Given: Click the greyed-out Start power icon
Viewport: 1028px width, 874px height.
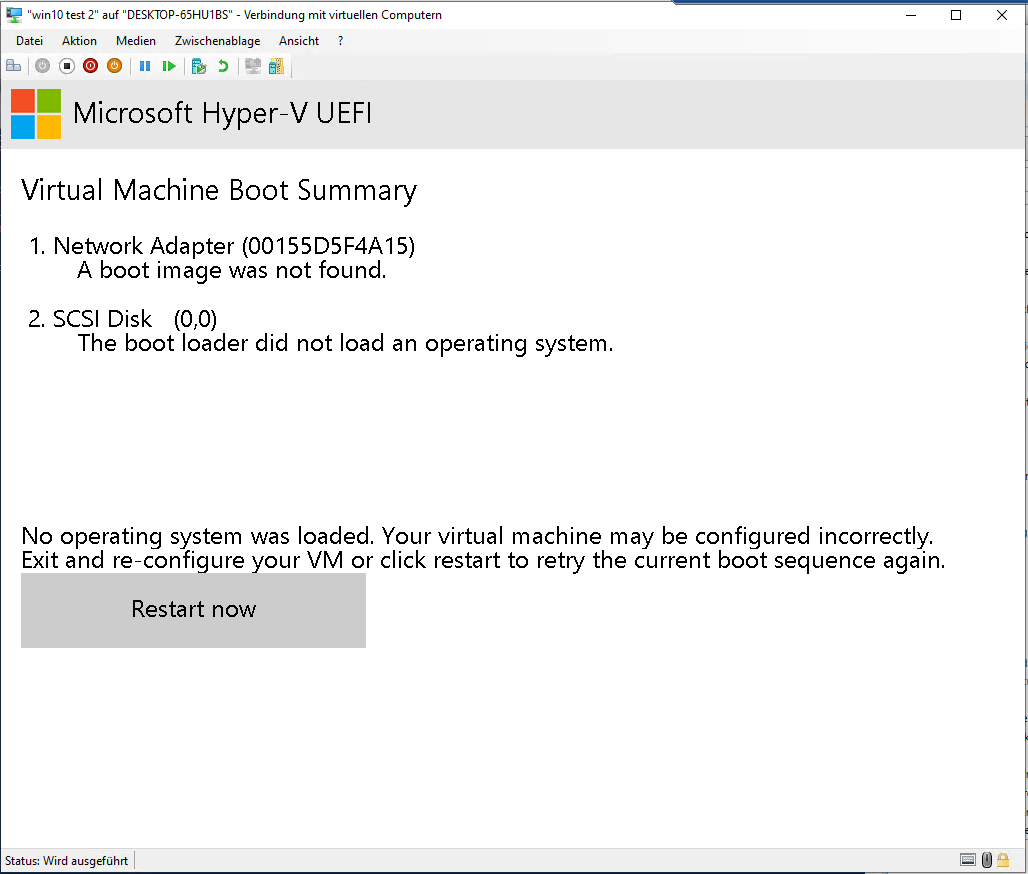Looking at the screenshot, I should 43,66.
